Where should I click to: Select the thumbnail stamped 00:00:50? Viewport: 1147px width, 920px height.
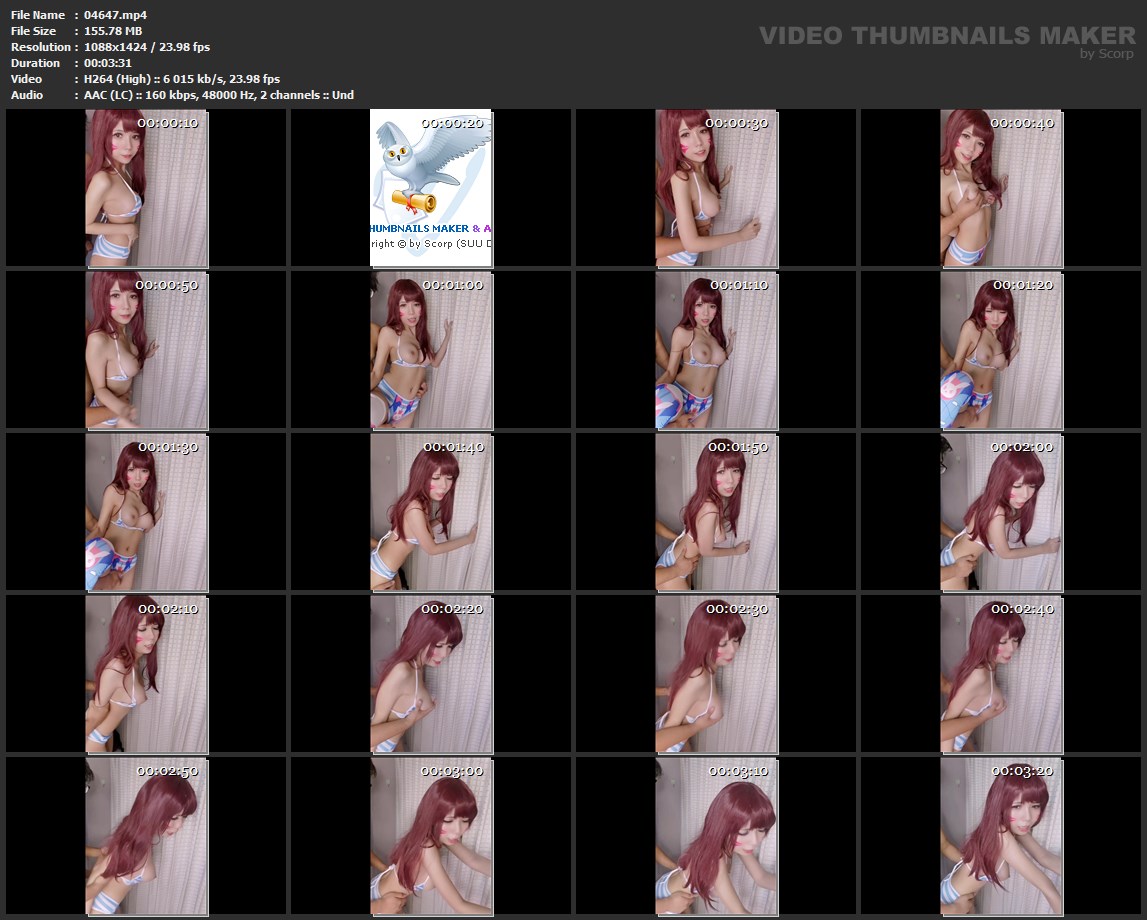[147, 350]
